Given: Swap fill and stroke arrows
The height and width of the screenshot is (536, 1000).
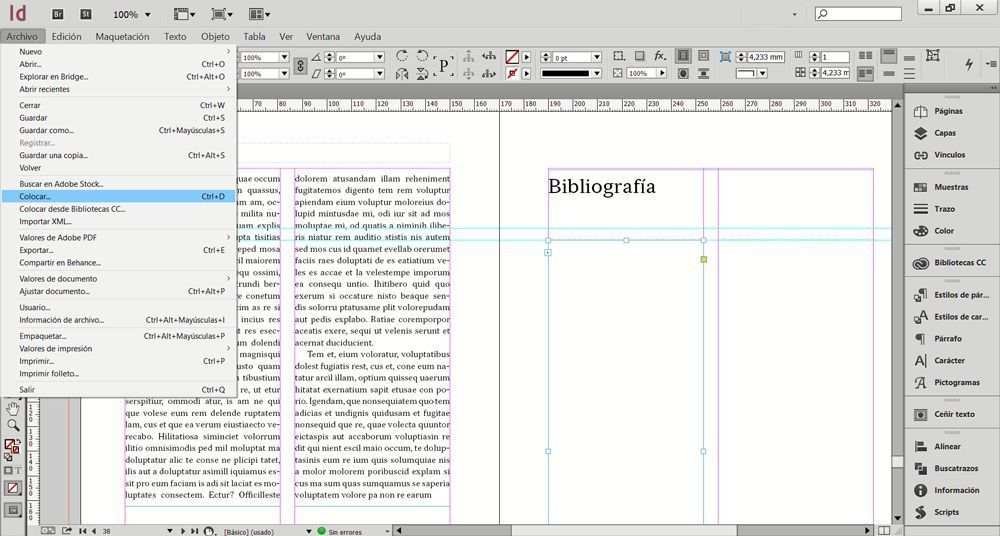Looking at the screenshot, I should (x=18, y=441).
